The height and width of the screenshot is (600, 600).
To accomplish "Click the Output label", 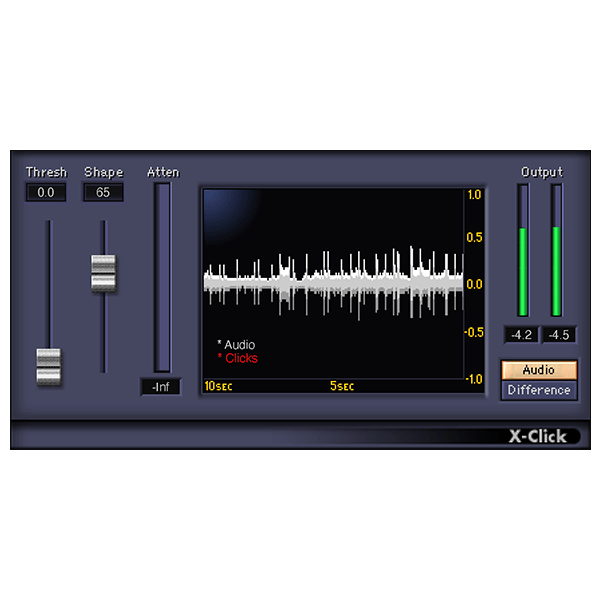I will [542, 172].
